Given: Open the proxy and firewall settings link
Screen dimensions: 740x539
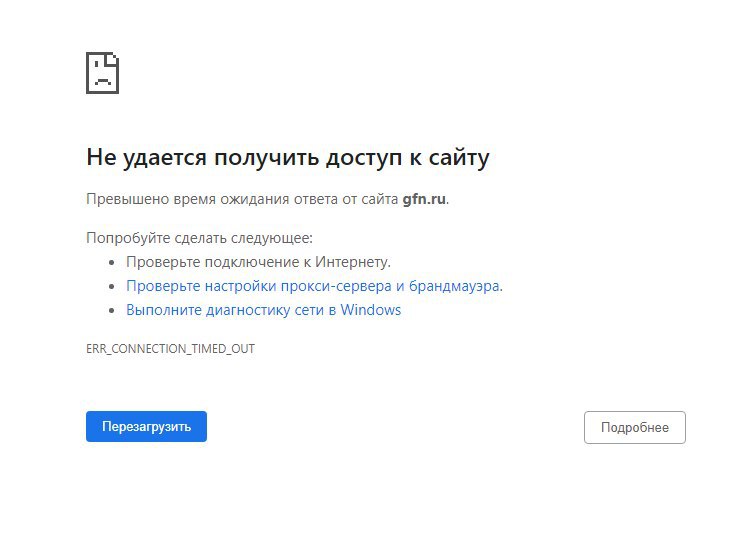Looking at the screenshot, I should (314, 286).
